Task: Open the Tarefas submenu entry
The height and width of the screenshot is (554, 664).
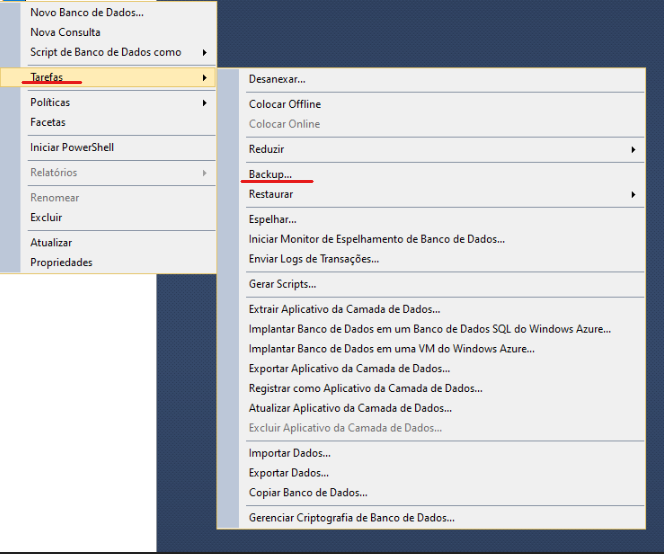Action: pos(47,77)
